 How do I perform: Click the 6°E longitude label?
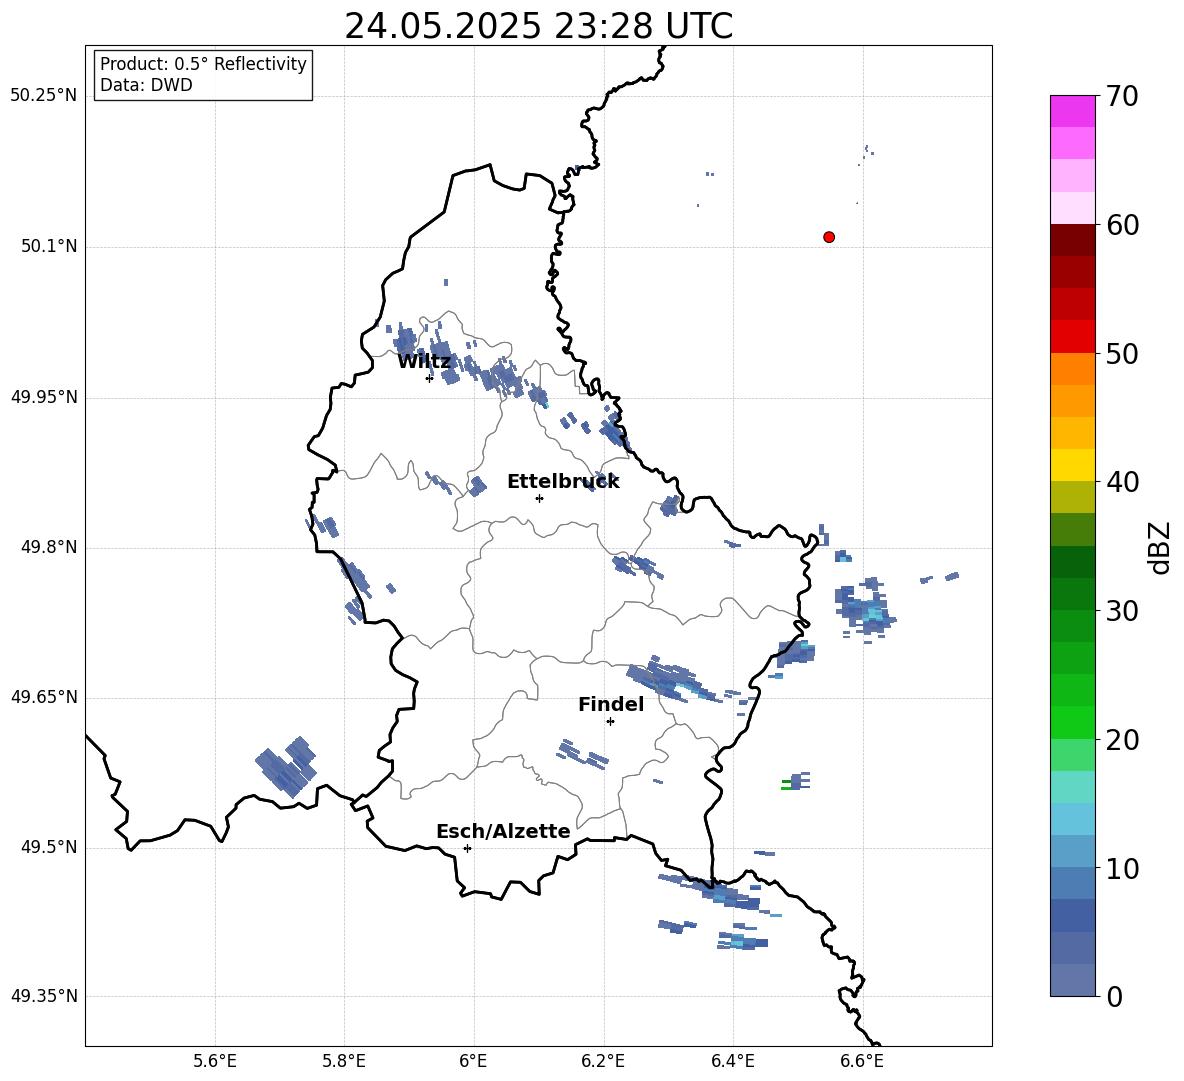point(473,1061)
